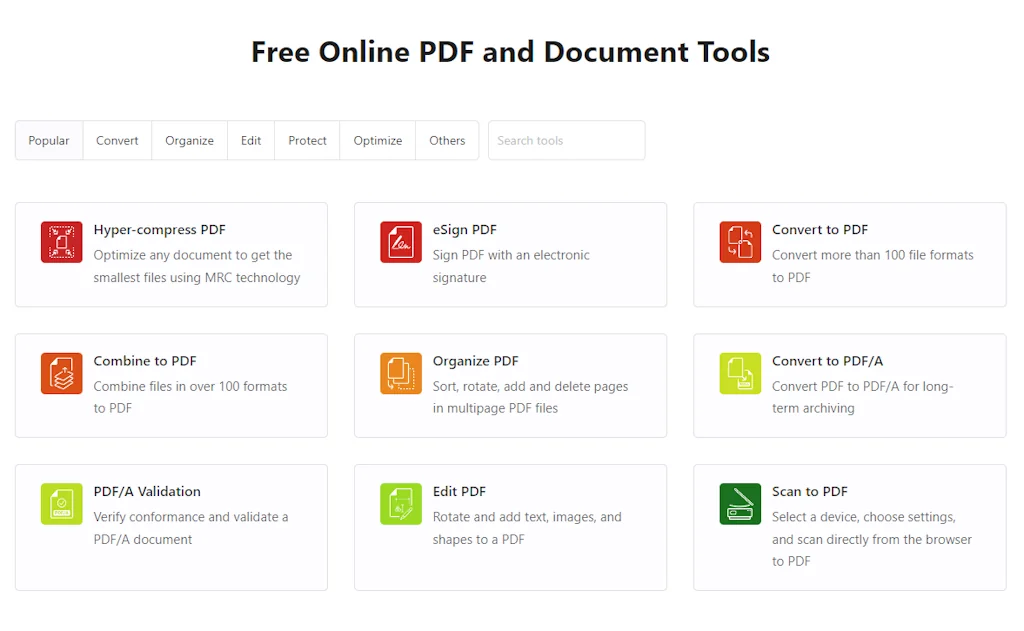Click the Convert to PDF icon
This screenshot has width=1024, height=631.
pos(740,241)
